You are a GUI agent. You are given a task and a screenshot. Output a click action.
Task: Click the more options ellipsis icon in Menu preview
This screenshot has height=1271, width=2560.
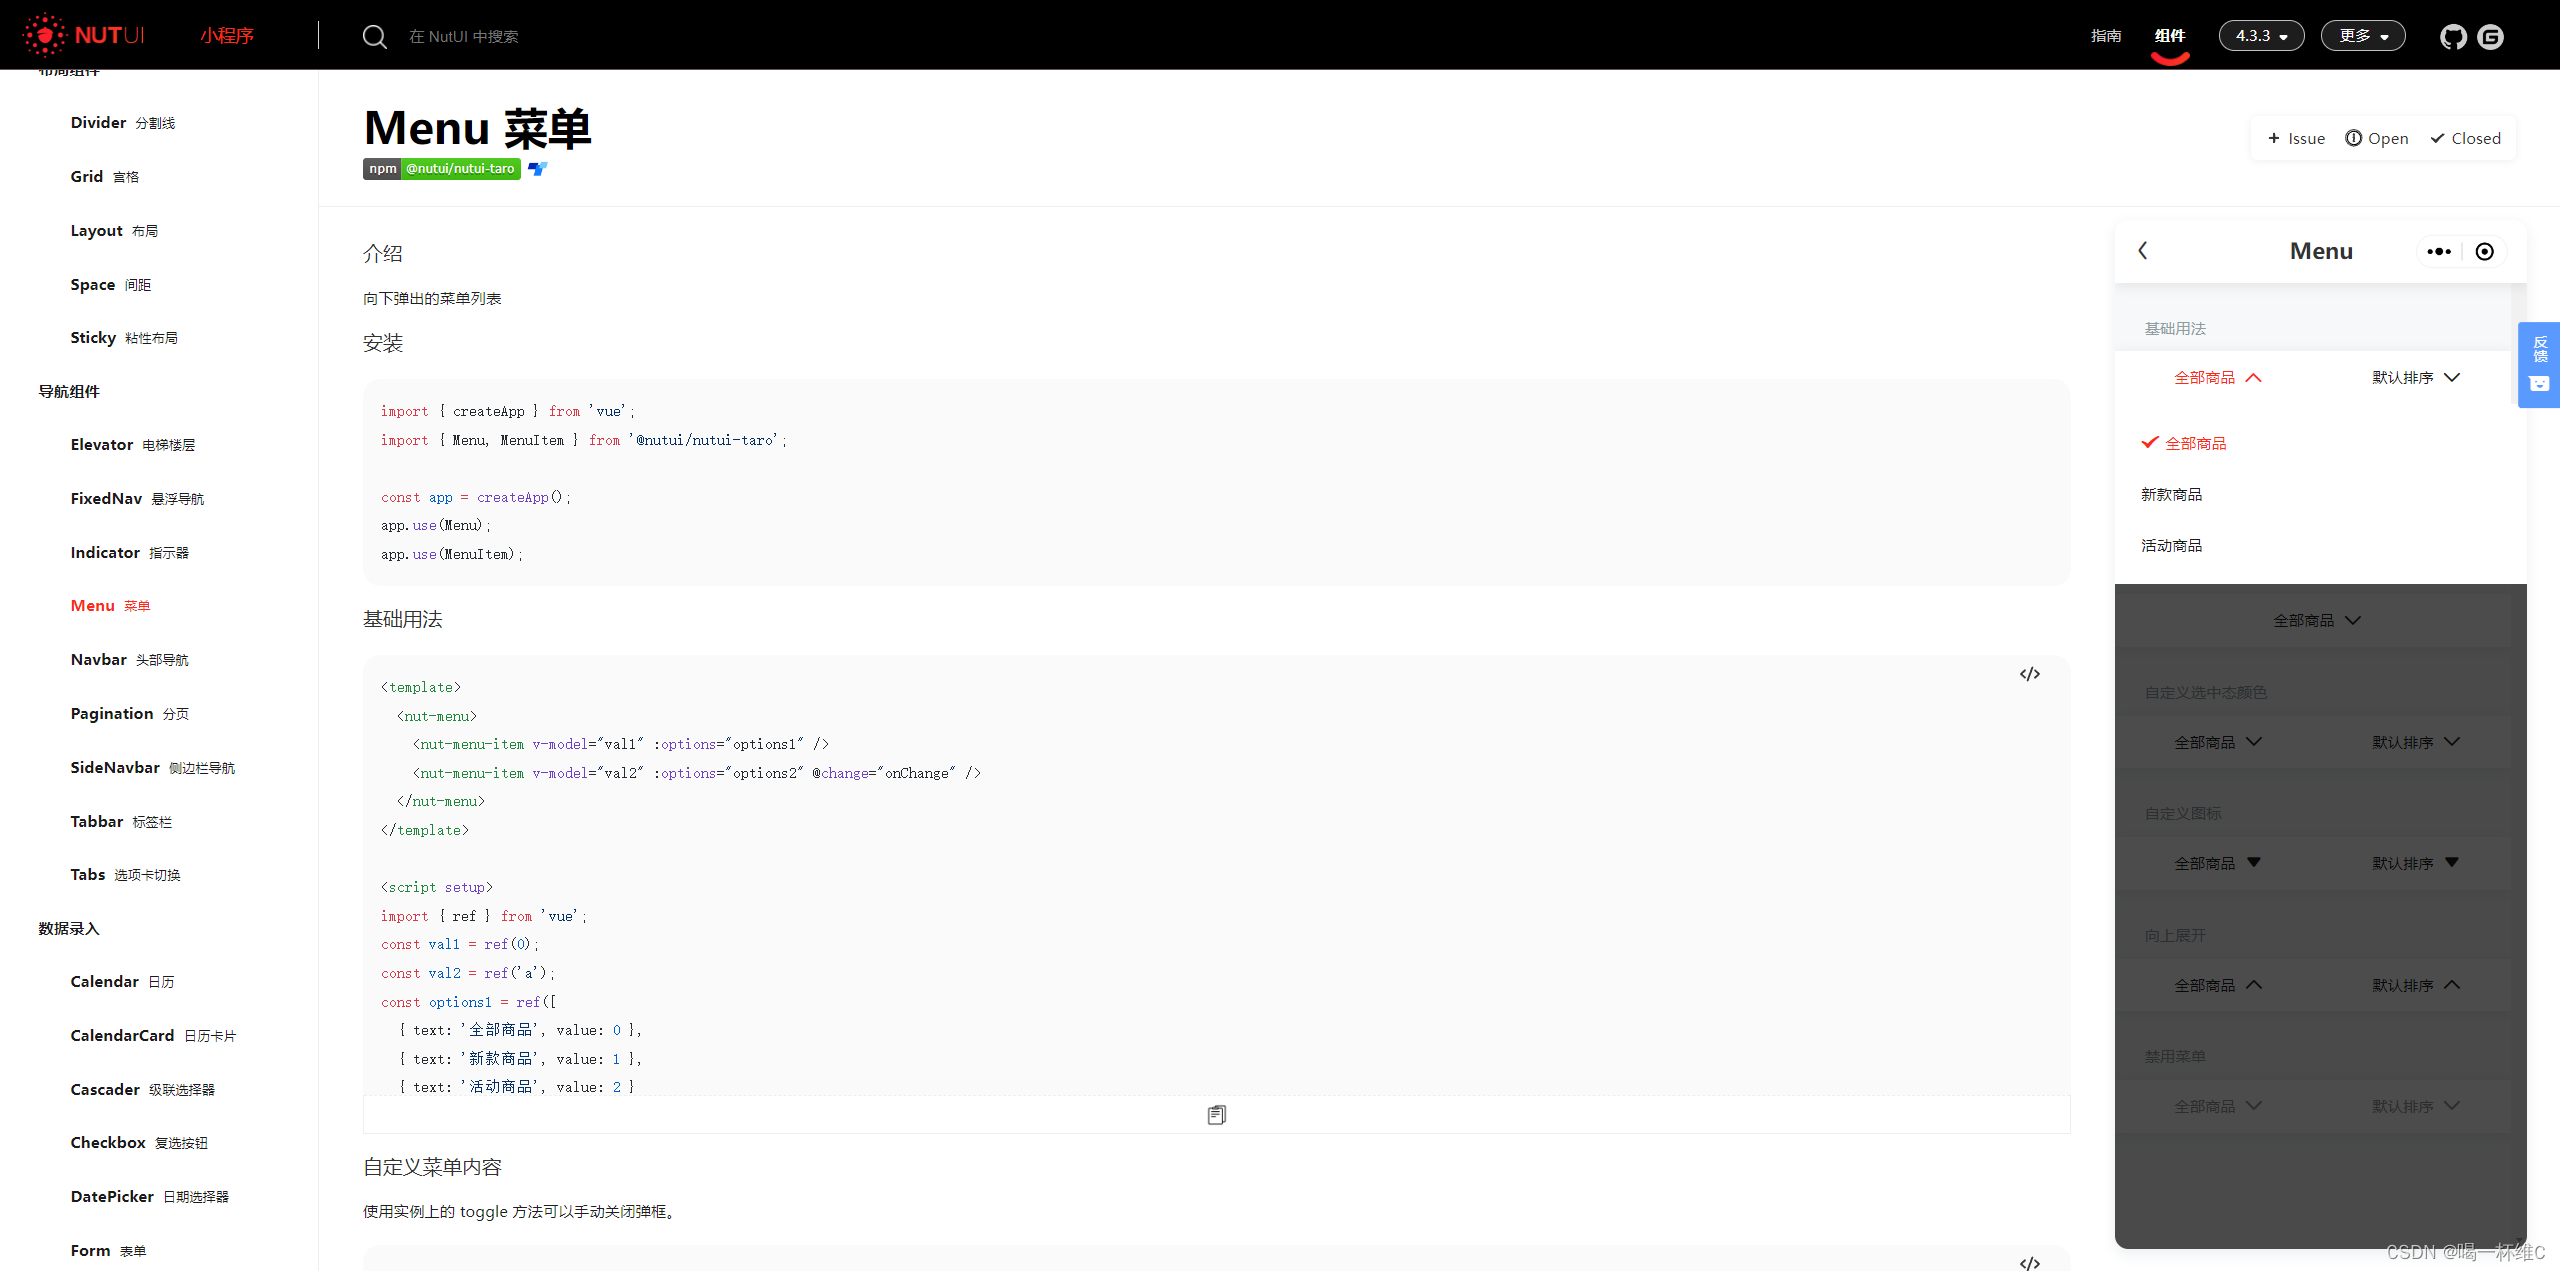pyautogui.click(x=2439, y=250)
